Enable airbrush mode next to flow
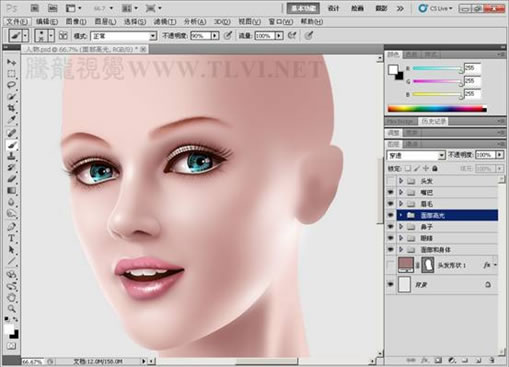Image resolution: width=509 pixels, height=367 pixels. [292, 35]
